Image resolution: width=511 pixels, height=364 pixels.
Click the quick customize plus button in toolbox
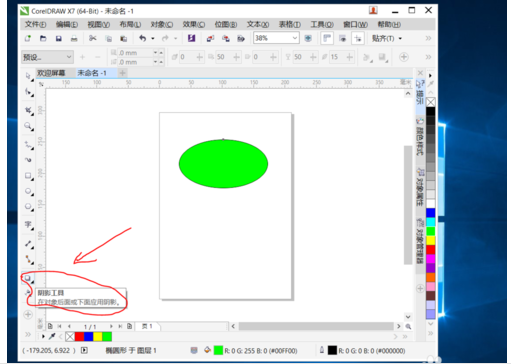pos(28,314)
